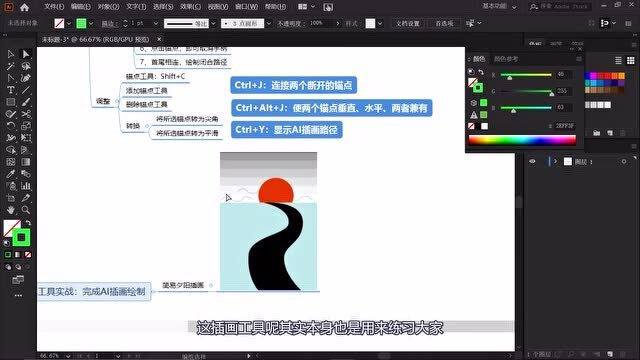Select the Rectangle tool
The width and height of the screenshot is (640, 360).
[11, 102]
